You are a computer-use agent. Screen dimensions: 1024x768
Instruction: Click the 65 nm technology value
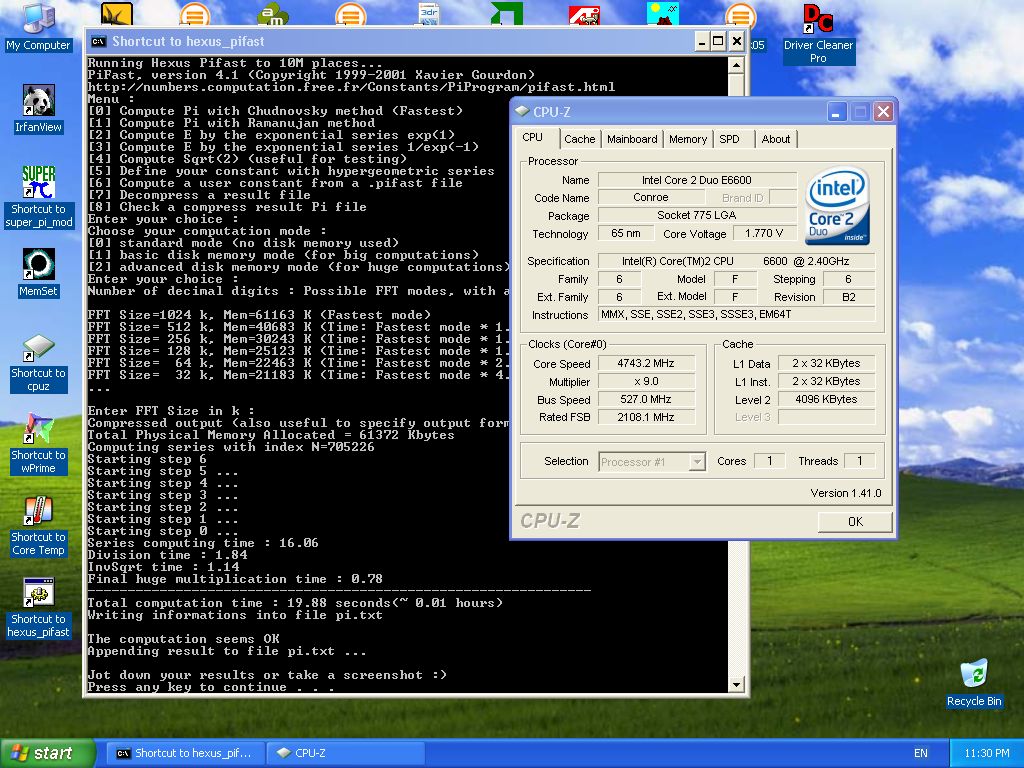pos(626,233)
